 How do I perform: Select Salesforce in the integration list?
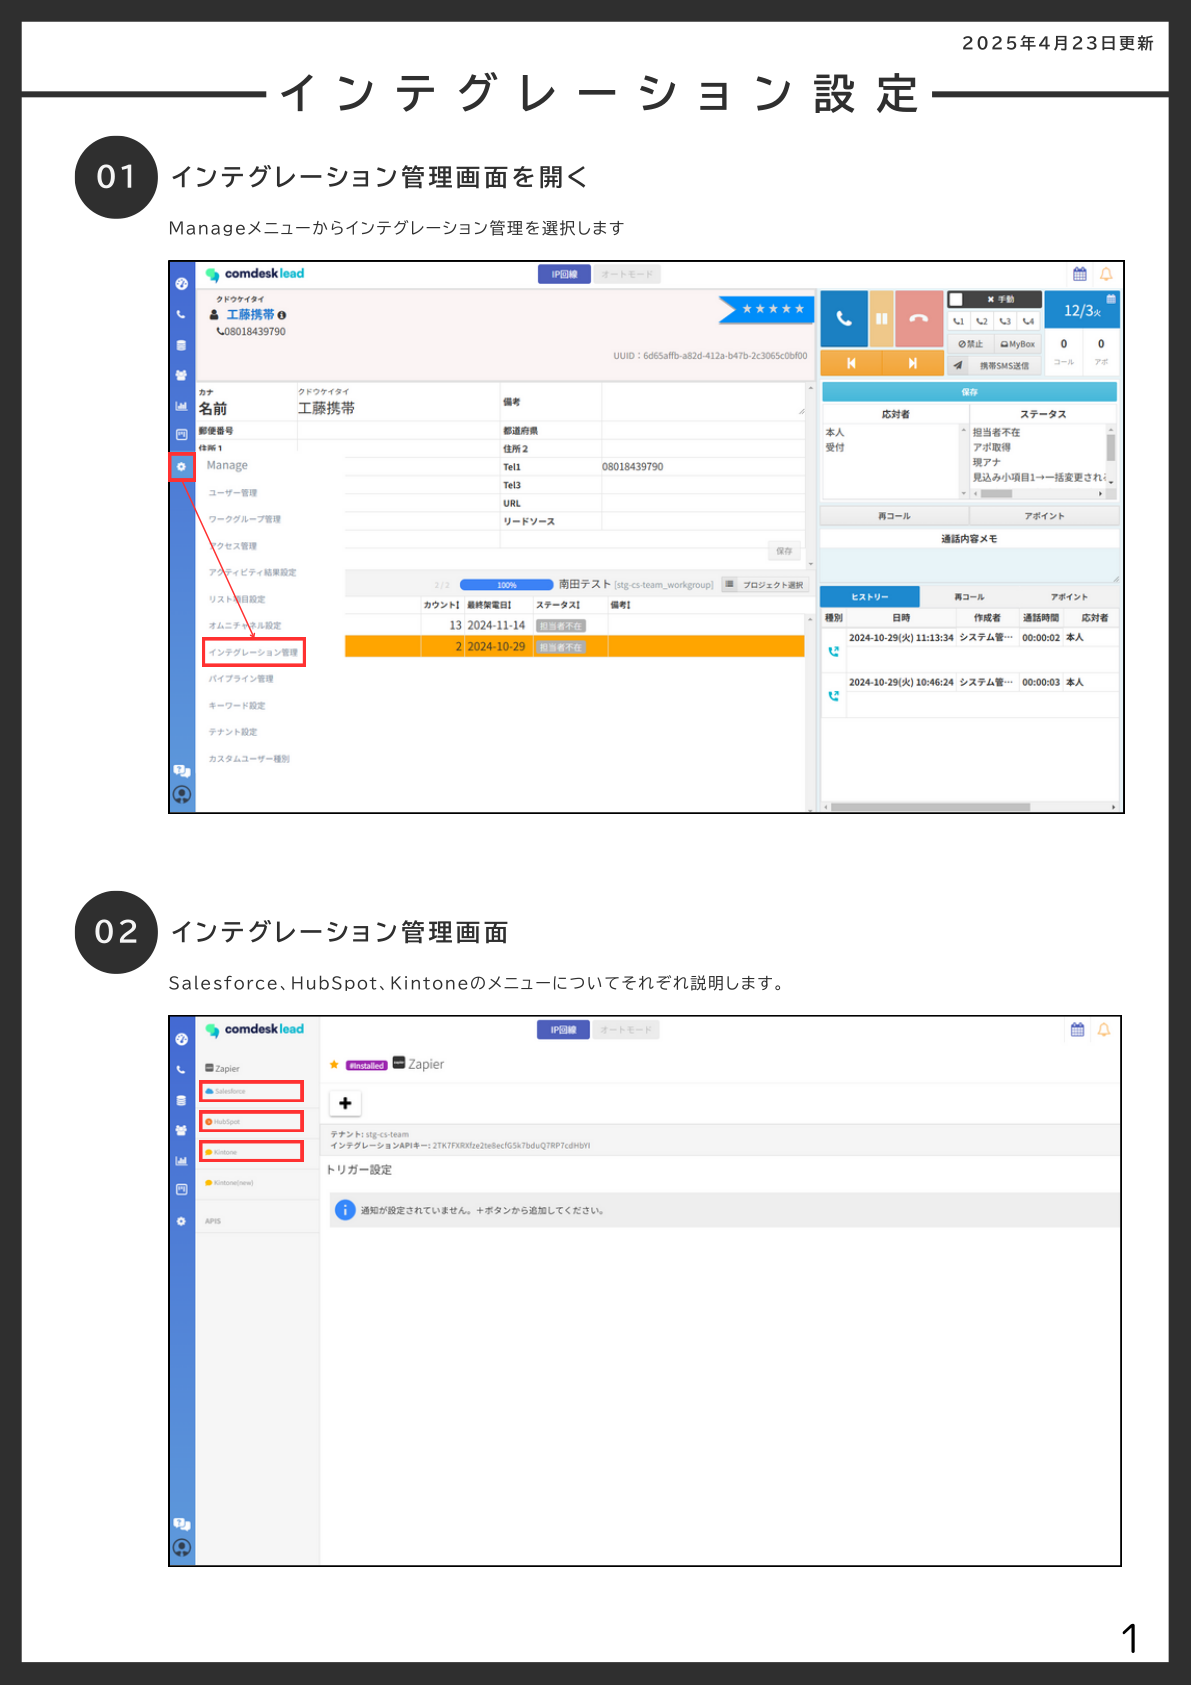tap(251, 1091)
